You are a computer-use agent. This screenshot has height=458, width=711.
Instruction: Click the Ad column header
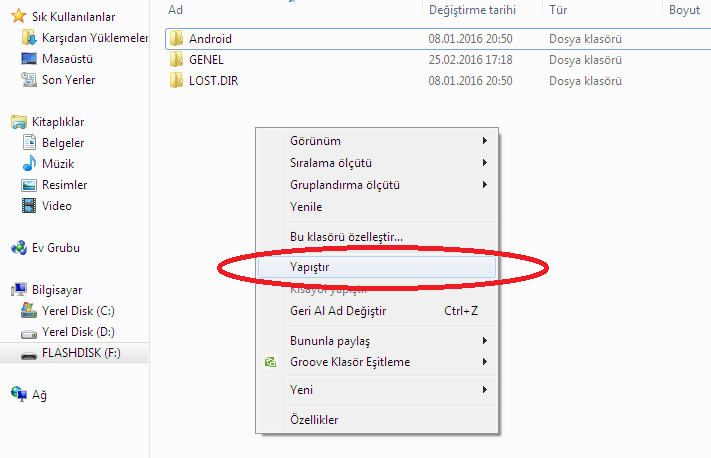click(x=176, y=9)
